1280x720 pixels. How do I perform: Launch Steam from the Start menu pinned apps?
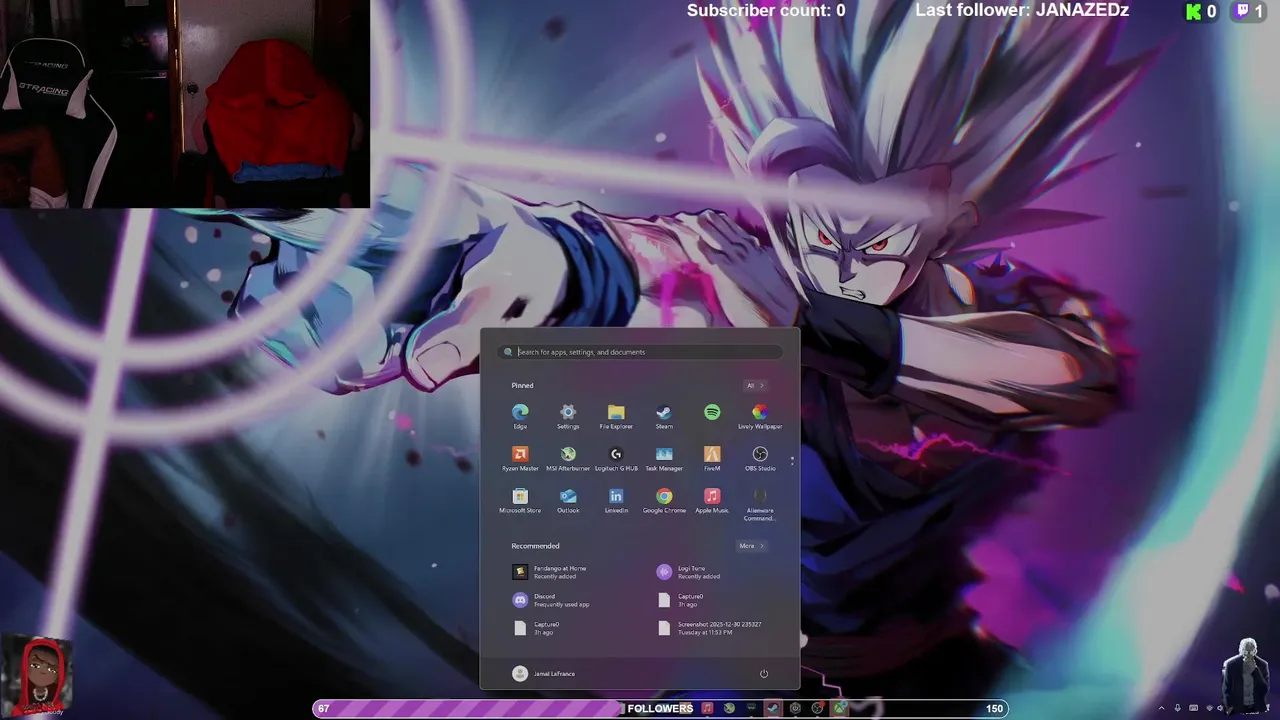(x=664, y=416)
